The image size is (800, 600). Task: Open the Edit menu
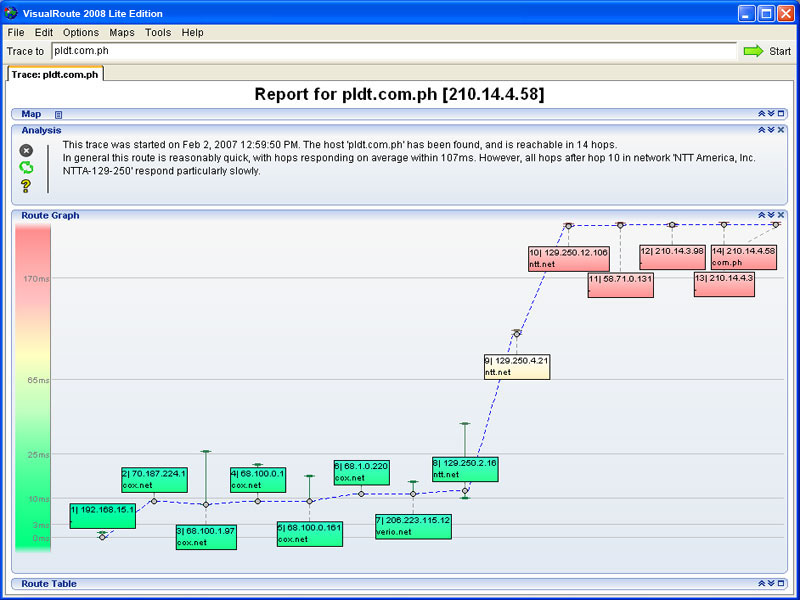click(x=44, y=33)
